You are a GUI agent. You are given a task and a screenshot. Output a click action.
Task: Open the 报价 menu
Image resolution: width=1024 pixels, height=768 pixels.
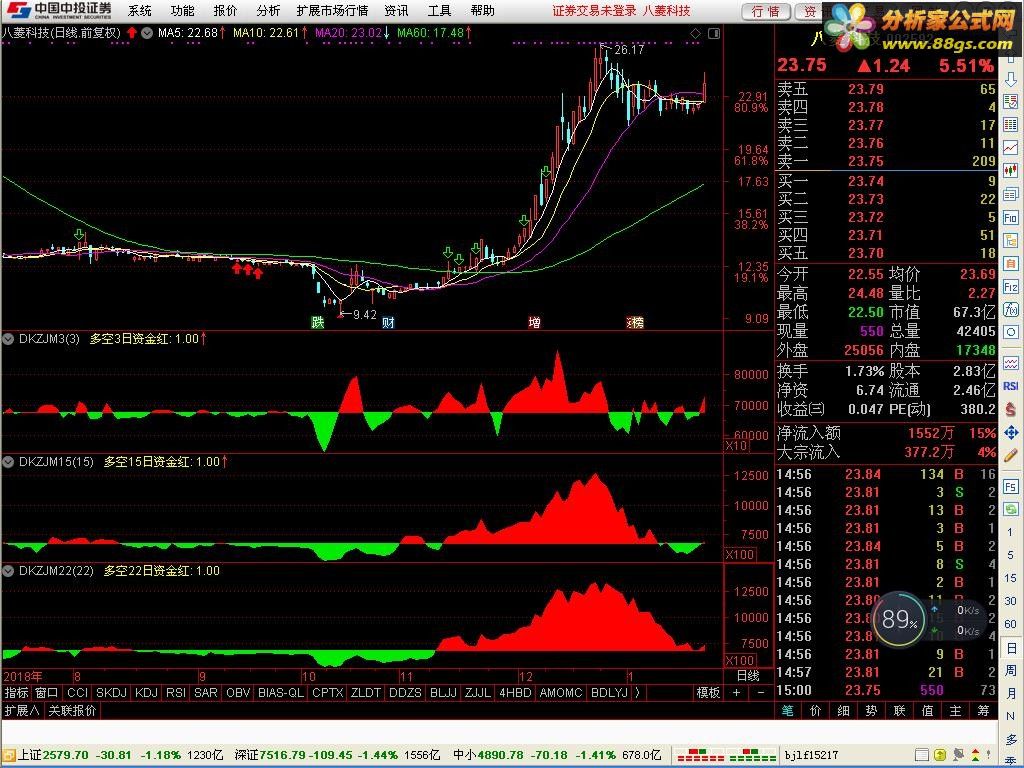225,10
